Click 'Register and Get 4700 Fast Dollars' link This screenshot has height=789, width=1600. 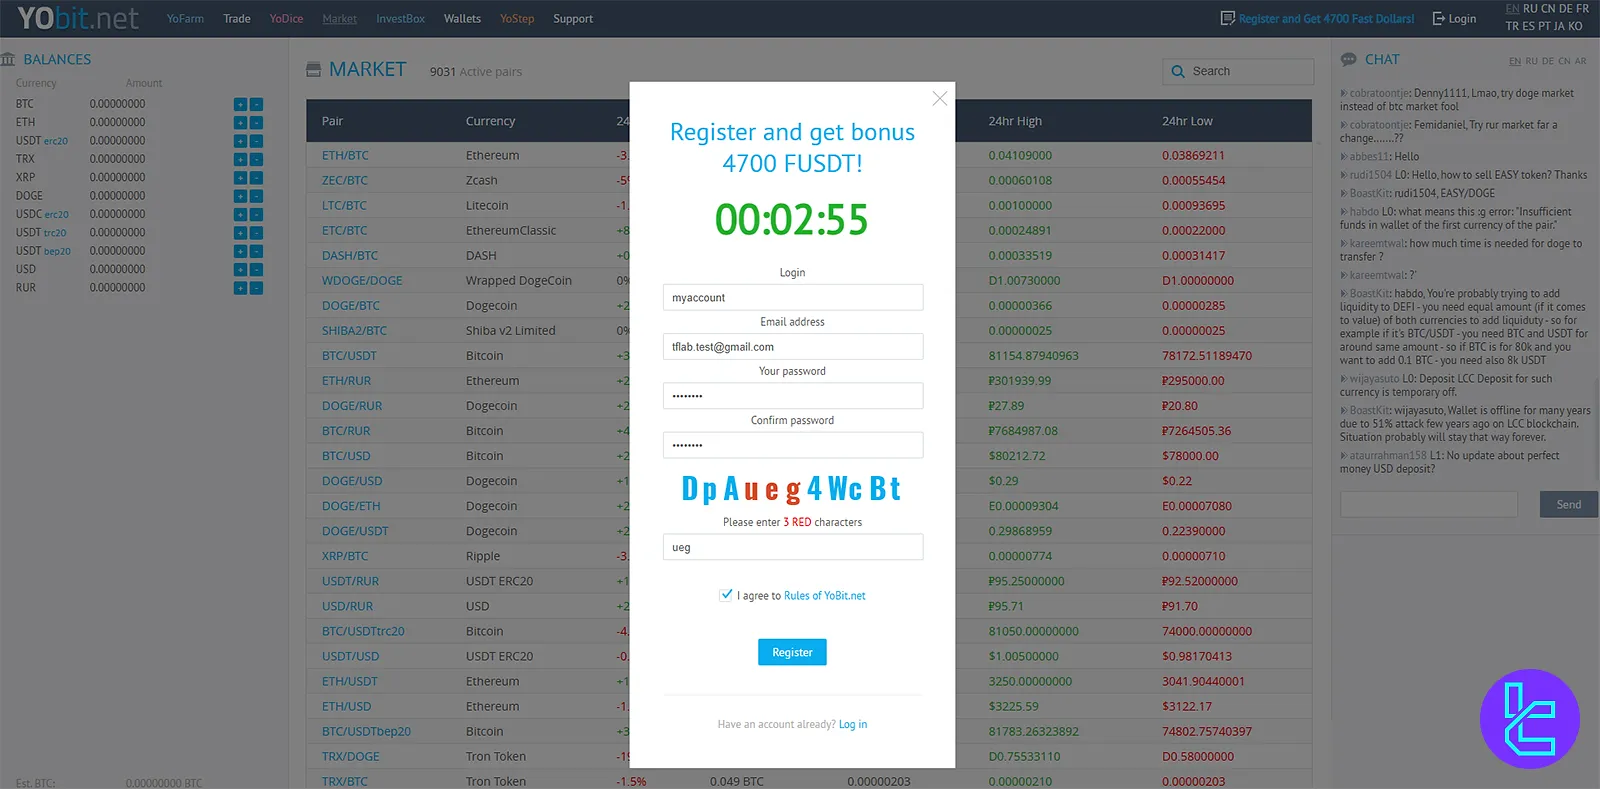coord(1326,18)
